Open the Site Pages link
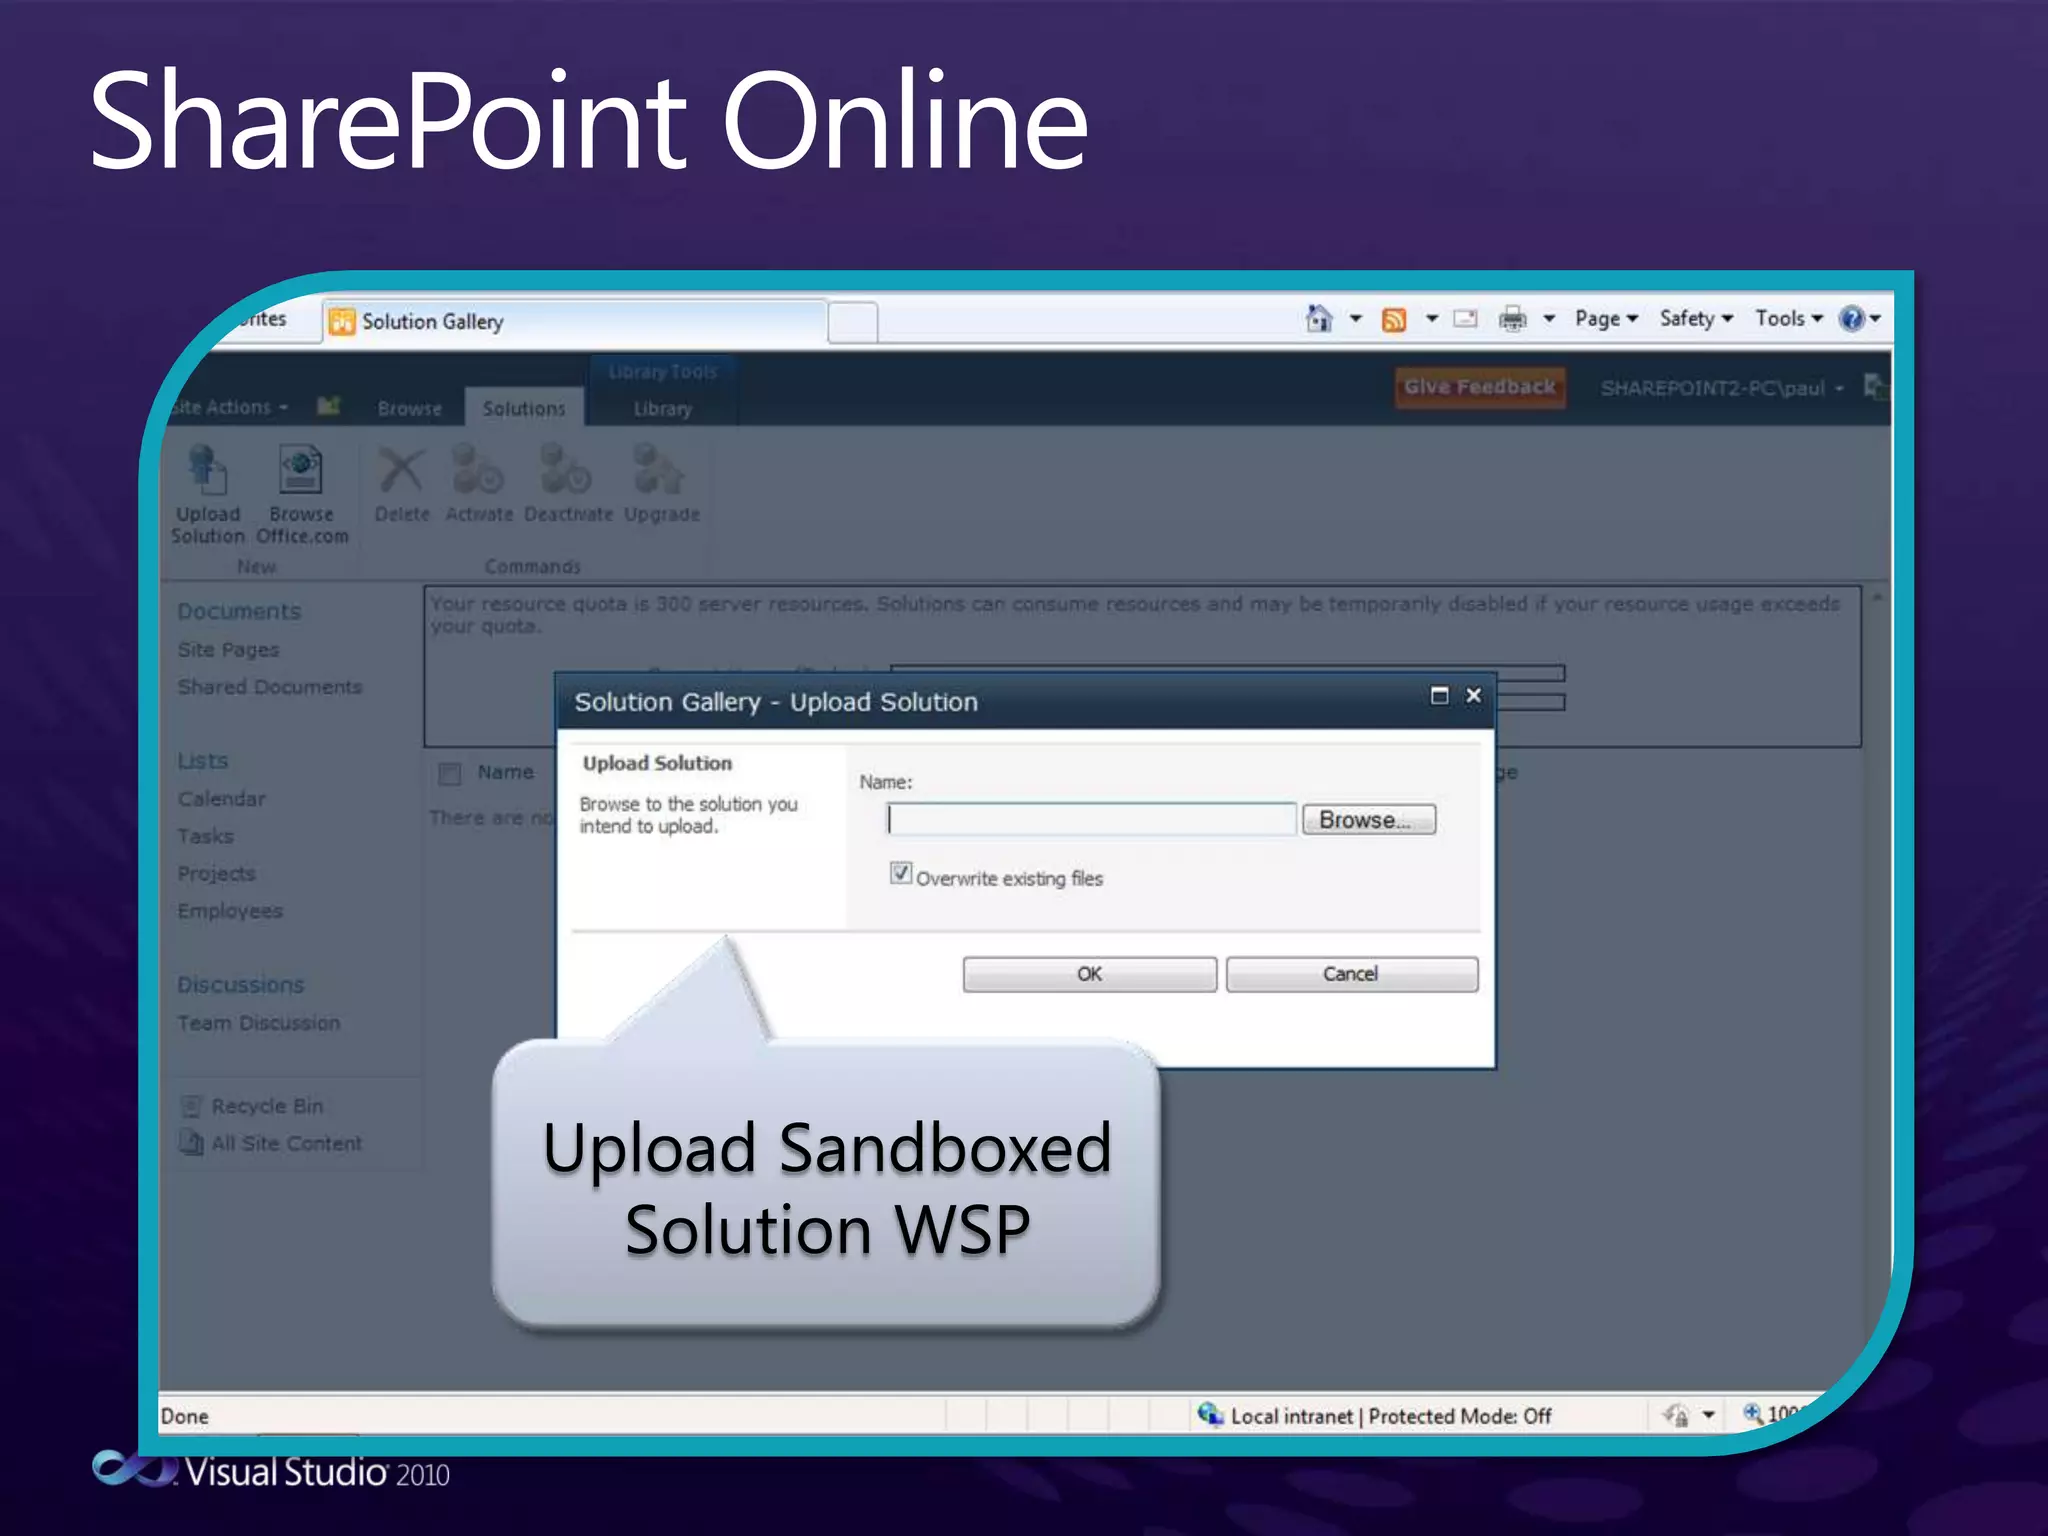2048x1536 pixels. (x=228, y=649)
